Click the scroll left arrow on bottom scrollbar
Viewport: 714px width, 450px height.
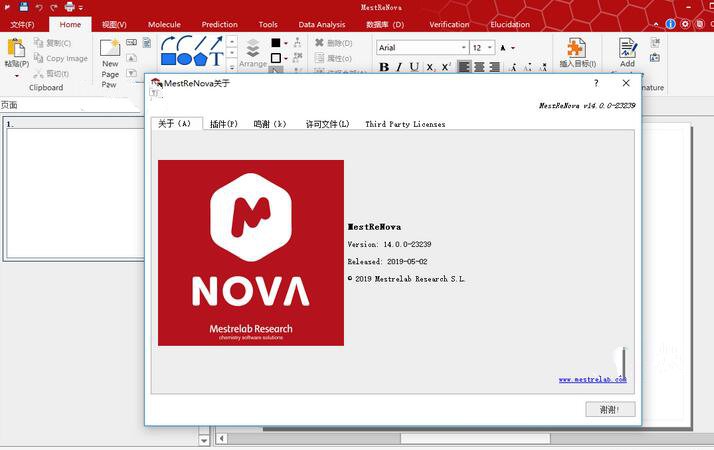tap(221, 439)
